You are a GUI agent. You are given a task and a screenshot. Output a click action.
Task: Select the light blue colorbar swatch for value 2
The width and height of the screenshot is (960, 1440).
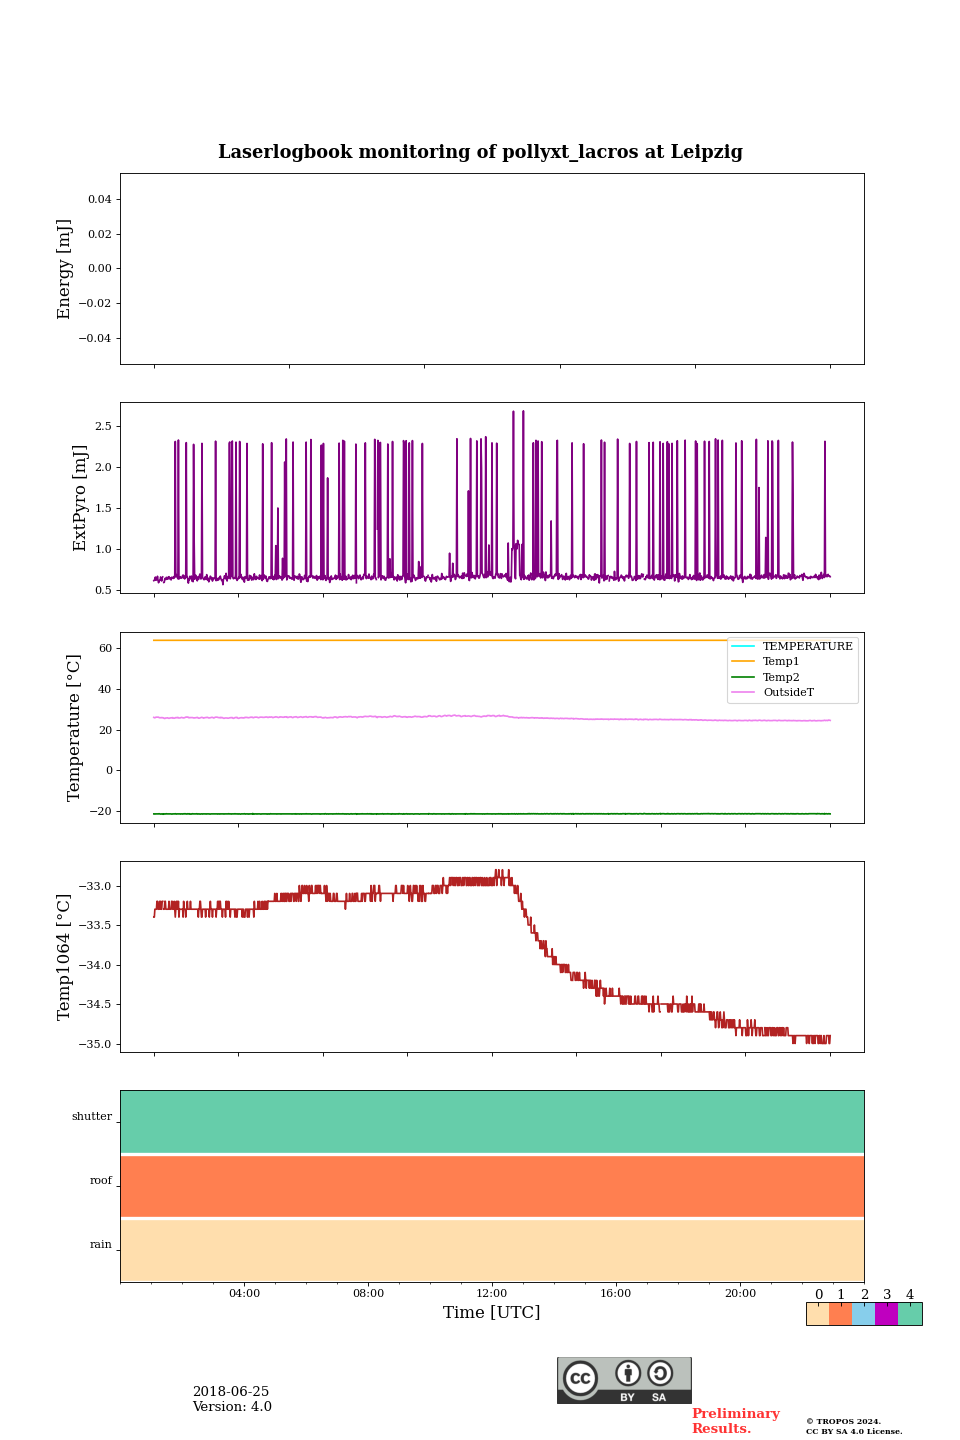pos(863,1314)
